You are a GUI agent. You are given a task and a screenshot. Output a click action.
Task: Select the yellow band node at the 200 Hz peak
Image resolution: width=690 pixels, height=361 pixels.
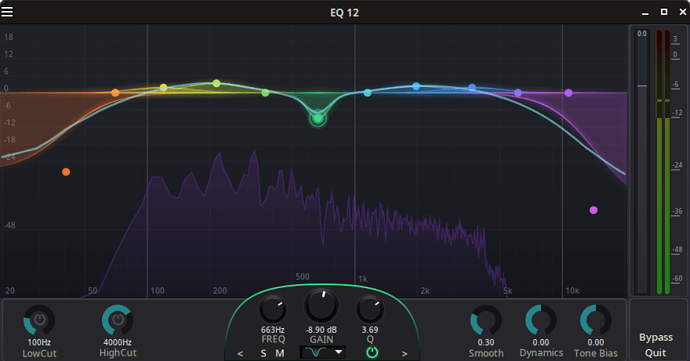pos(216,83)
